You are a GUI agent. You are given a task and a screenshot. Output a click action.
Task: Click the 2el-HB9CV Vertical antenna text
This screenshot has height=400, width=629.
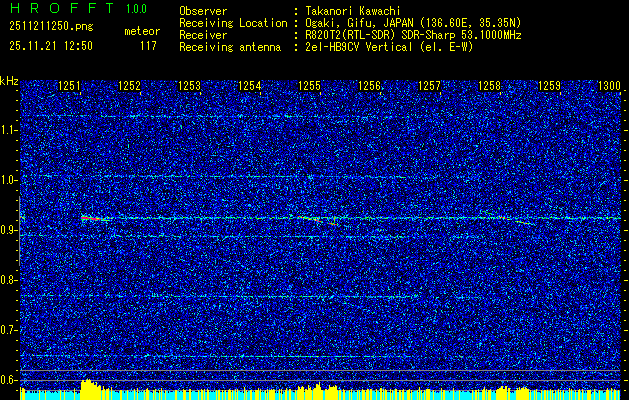(x=389, y=47)
